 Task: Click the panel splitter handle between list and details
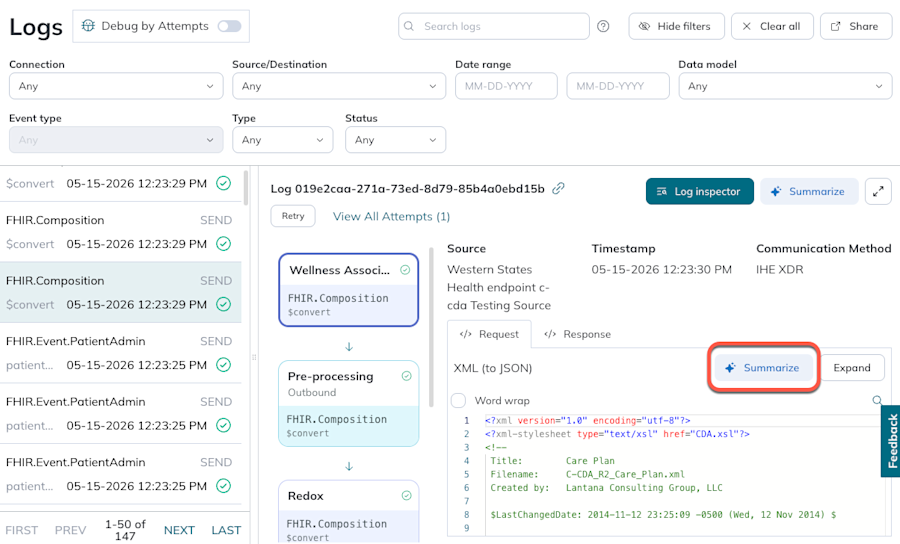[254, 357]
